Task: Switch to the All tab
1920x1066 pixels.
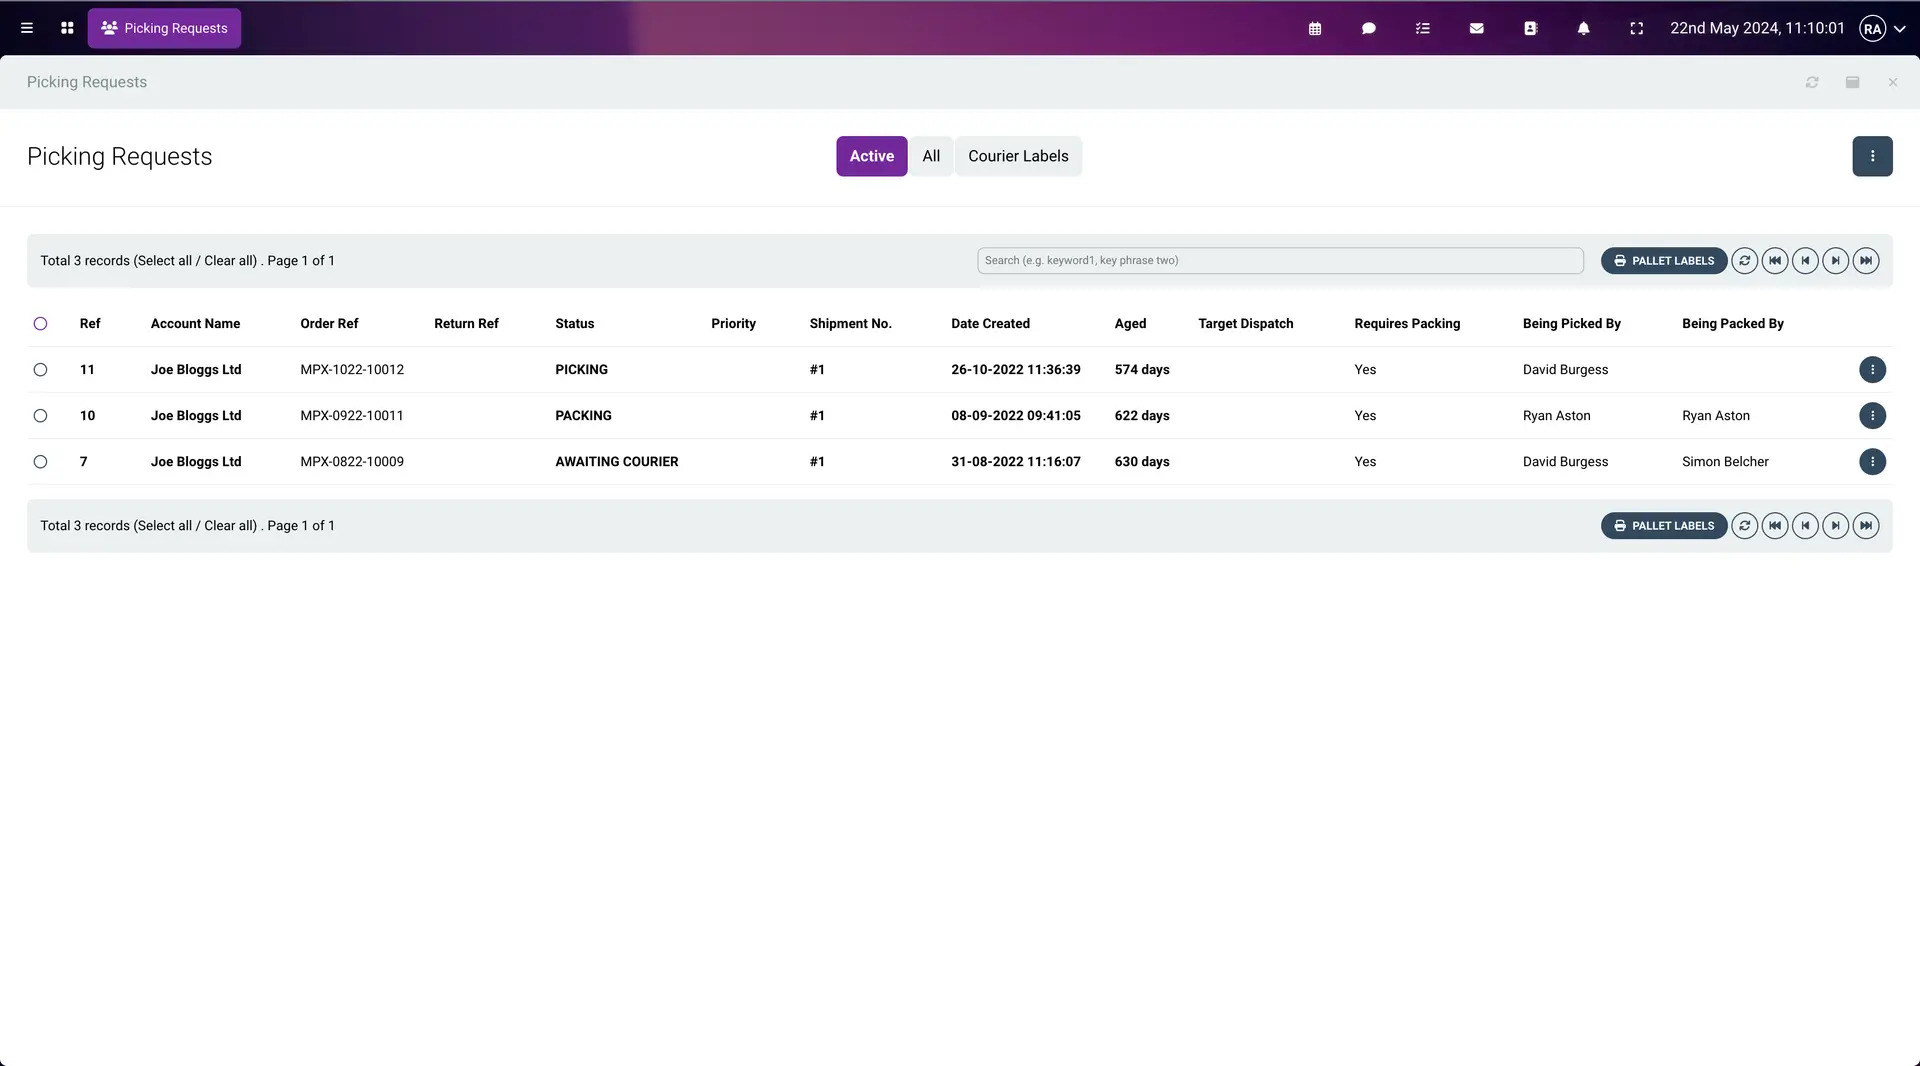Action: [931, 156]
